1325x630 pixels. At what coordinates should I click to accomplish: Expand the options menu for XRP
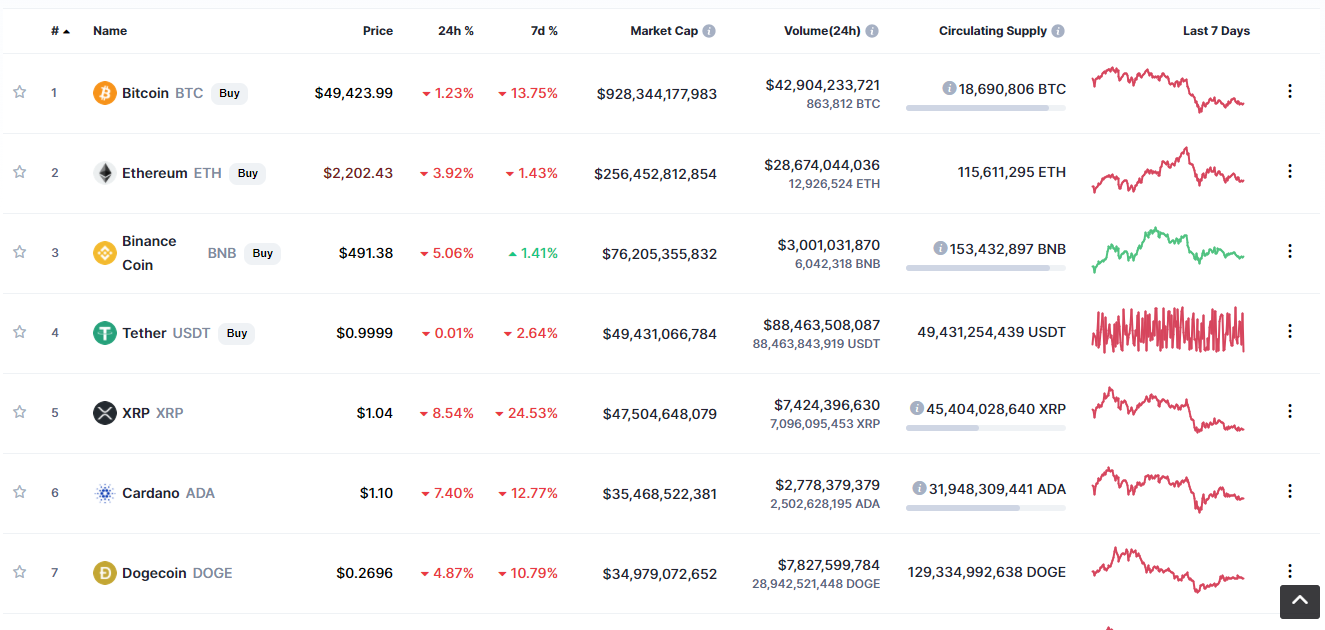pyautogui.click(x=1290, y=411)
